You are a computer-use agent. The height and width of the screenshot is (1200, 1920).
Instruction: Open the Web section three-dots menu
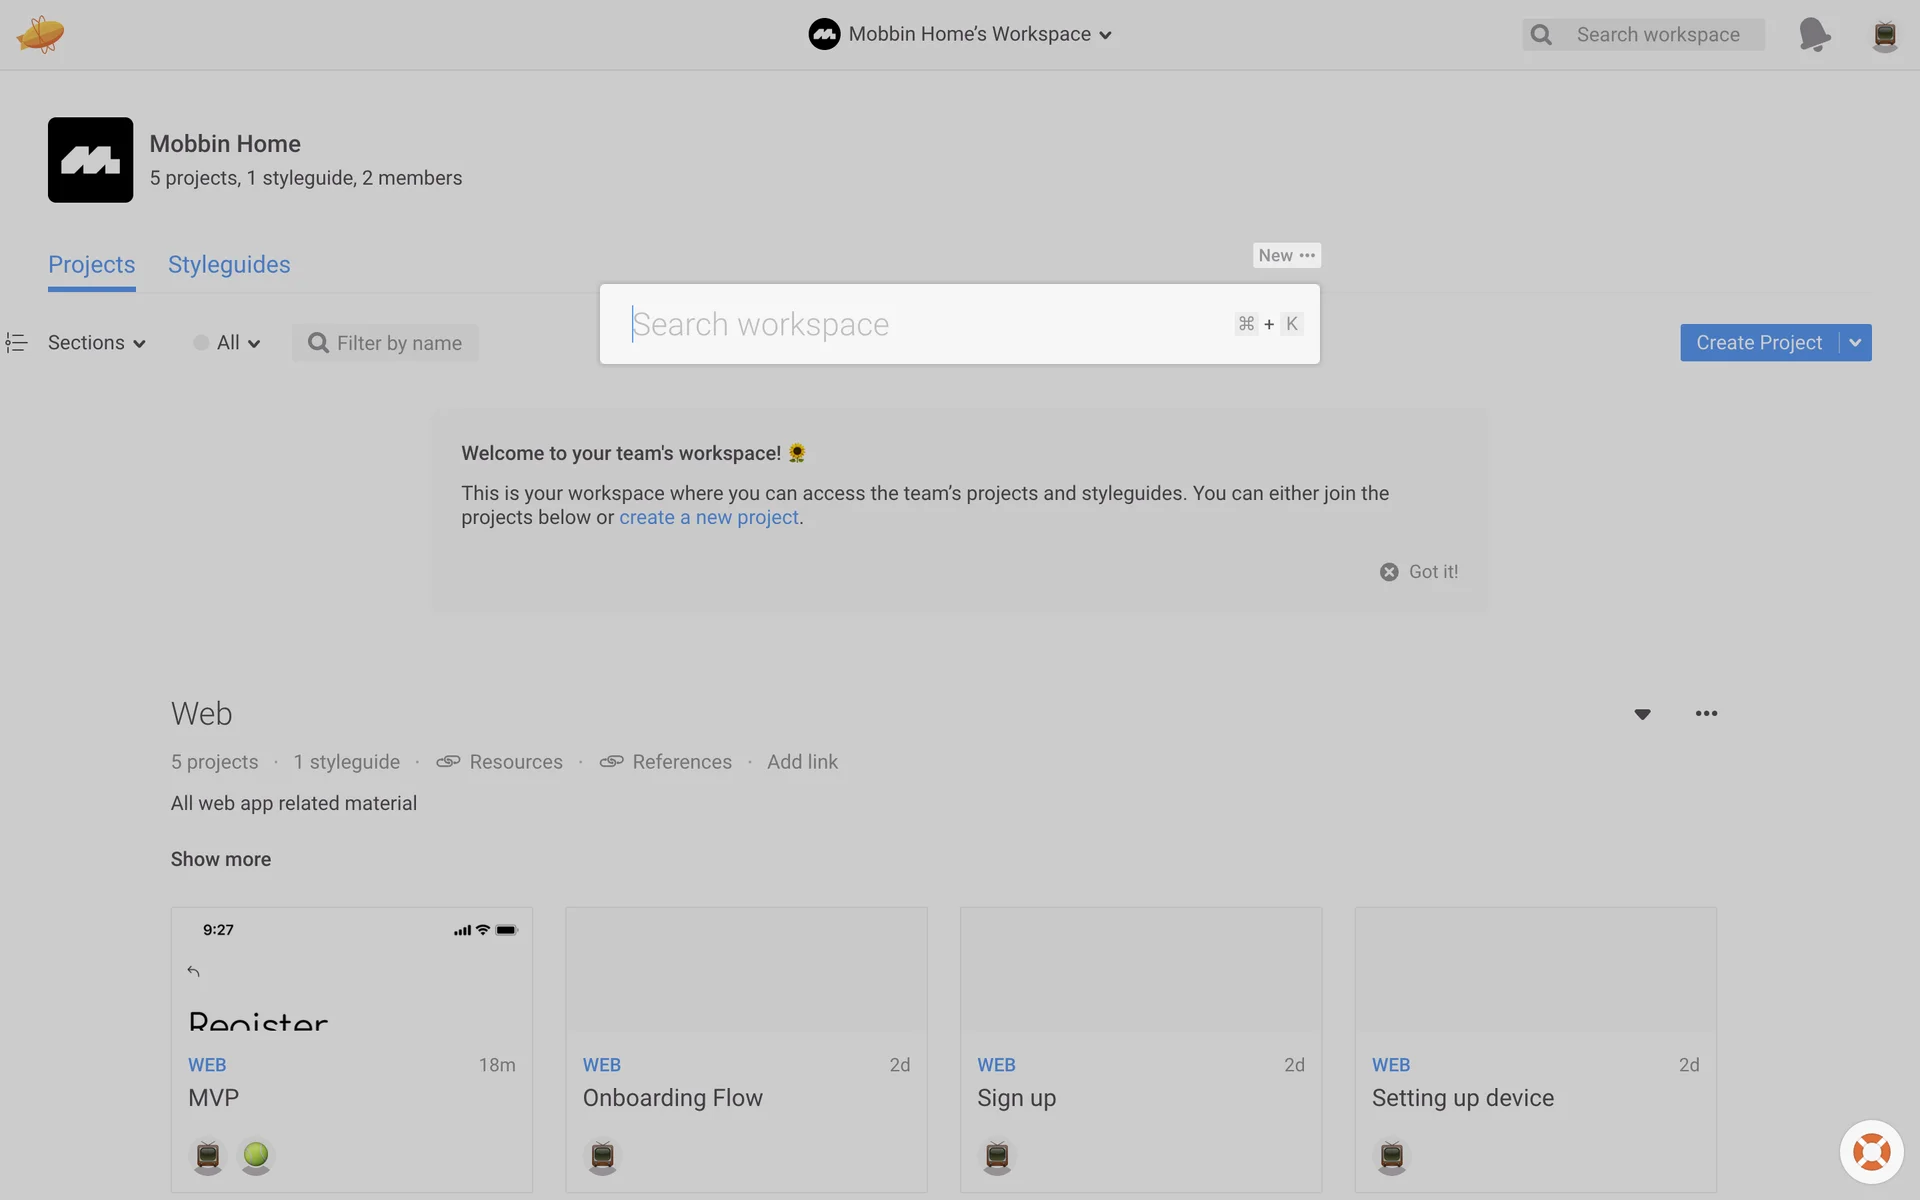1706,713
